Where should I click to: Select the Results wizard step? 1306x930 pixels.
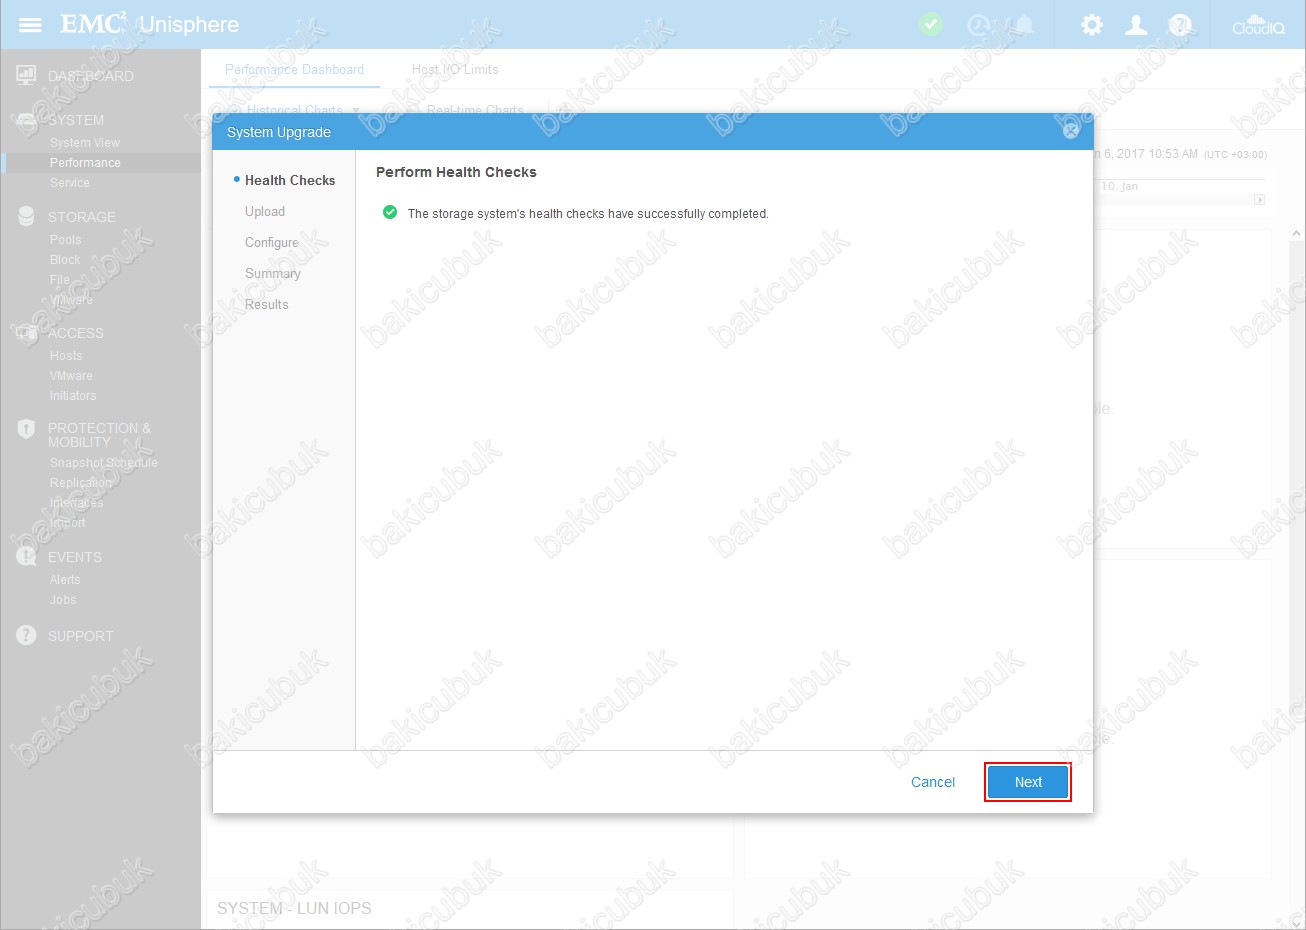pyautogui.click(x=267, y=304)
